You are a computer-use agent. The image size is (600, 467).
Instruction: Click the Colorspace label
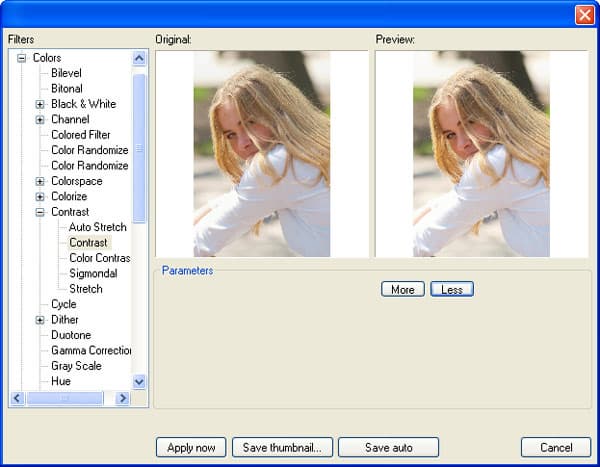point(77,181)
